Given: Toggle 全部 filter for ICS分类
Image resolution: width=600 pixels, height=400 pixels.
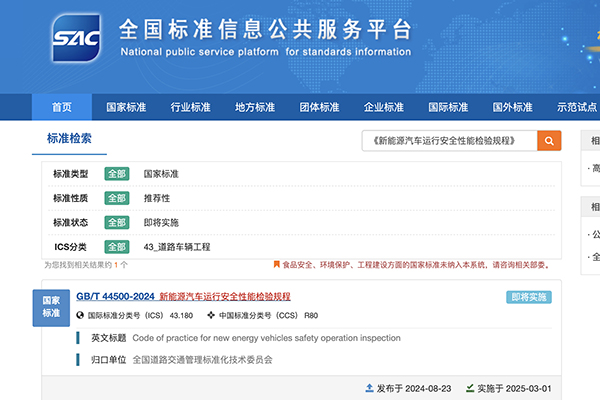Looking at the screenshot, I should click(117, 246).
